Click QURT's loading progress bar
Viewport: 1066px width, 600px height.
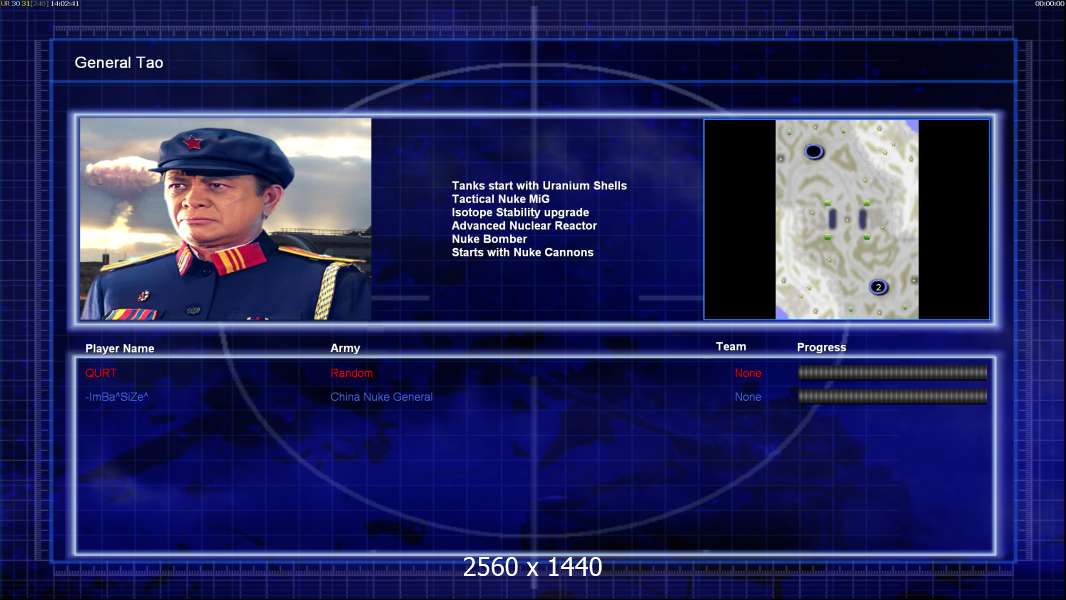click(x=893, y=372)
